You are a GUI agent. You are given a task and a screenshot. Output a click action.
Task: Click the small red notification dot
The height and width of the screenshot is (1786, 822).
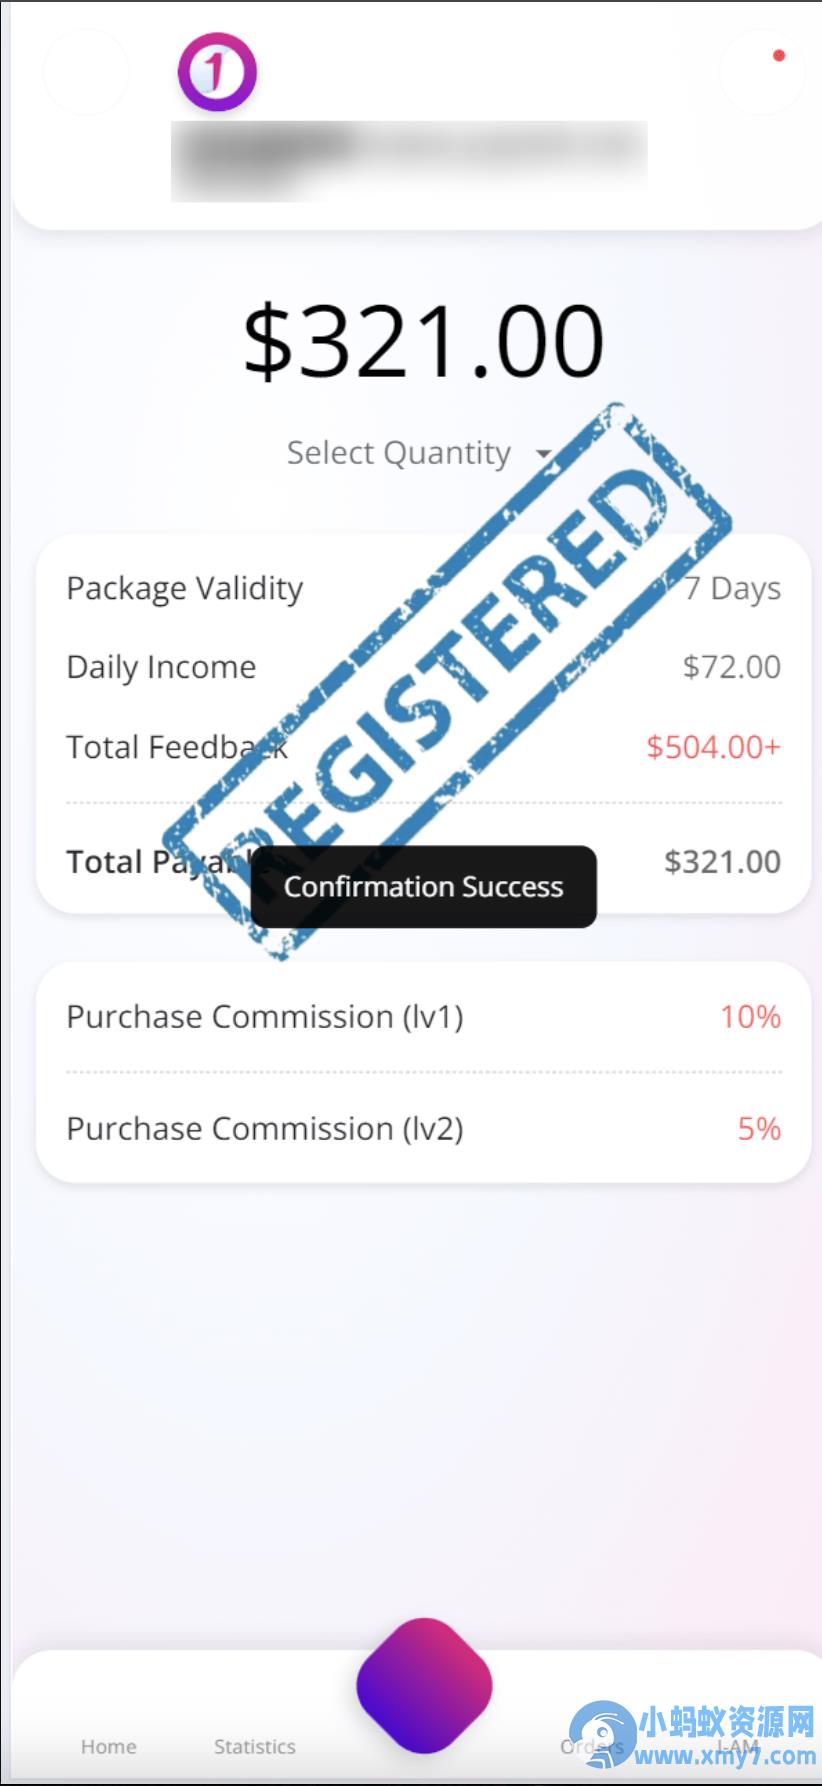[x=779, y=55]
